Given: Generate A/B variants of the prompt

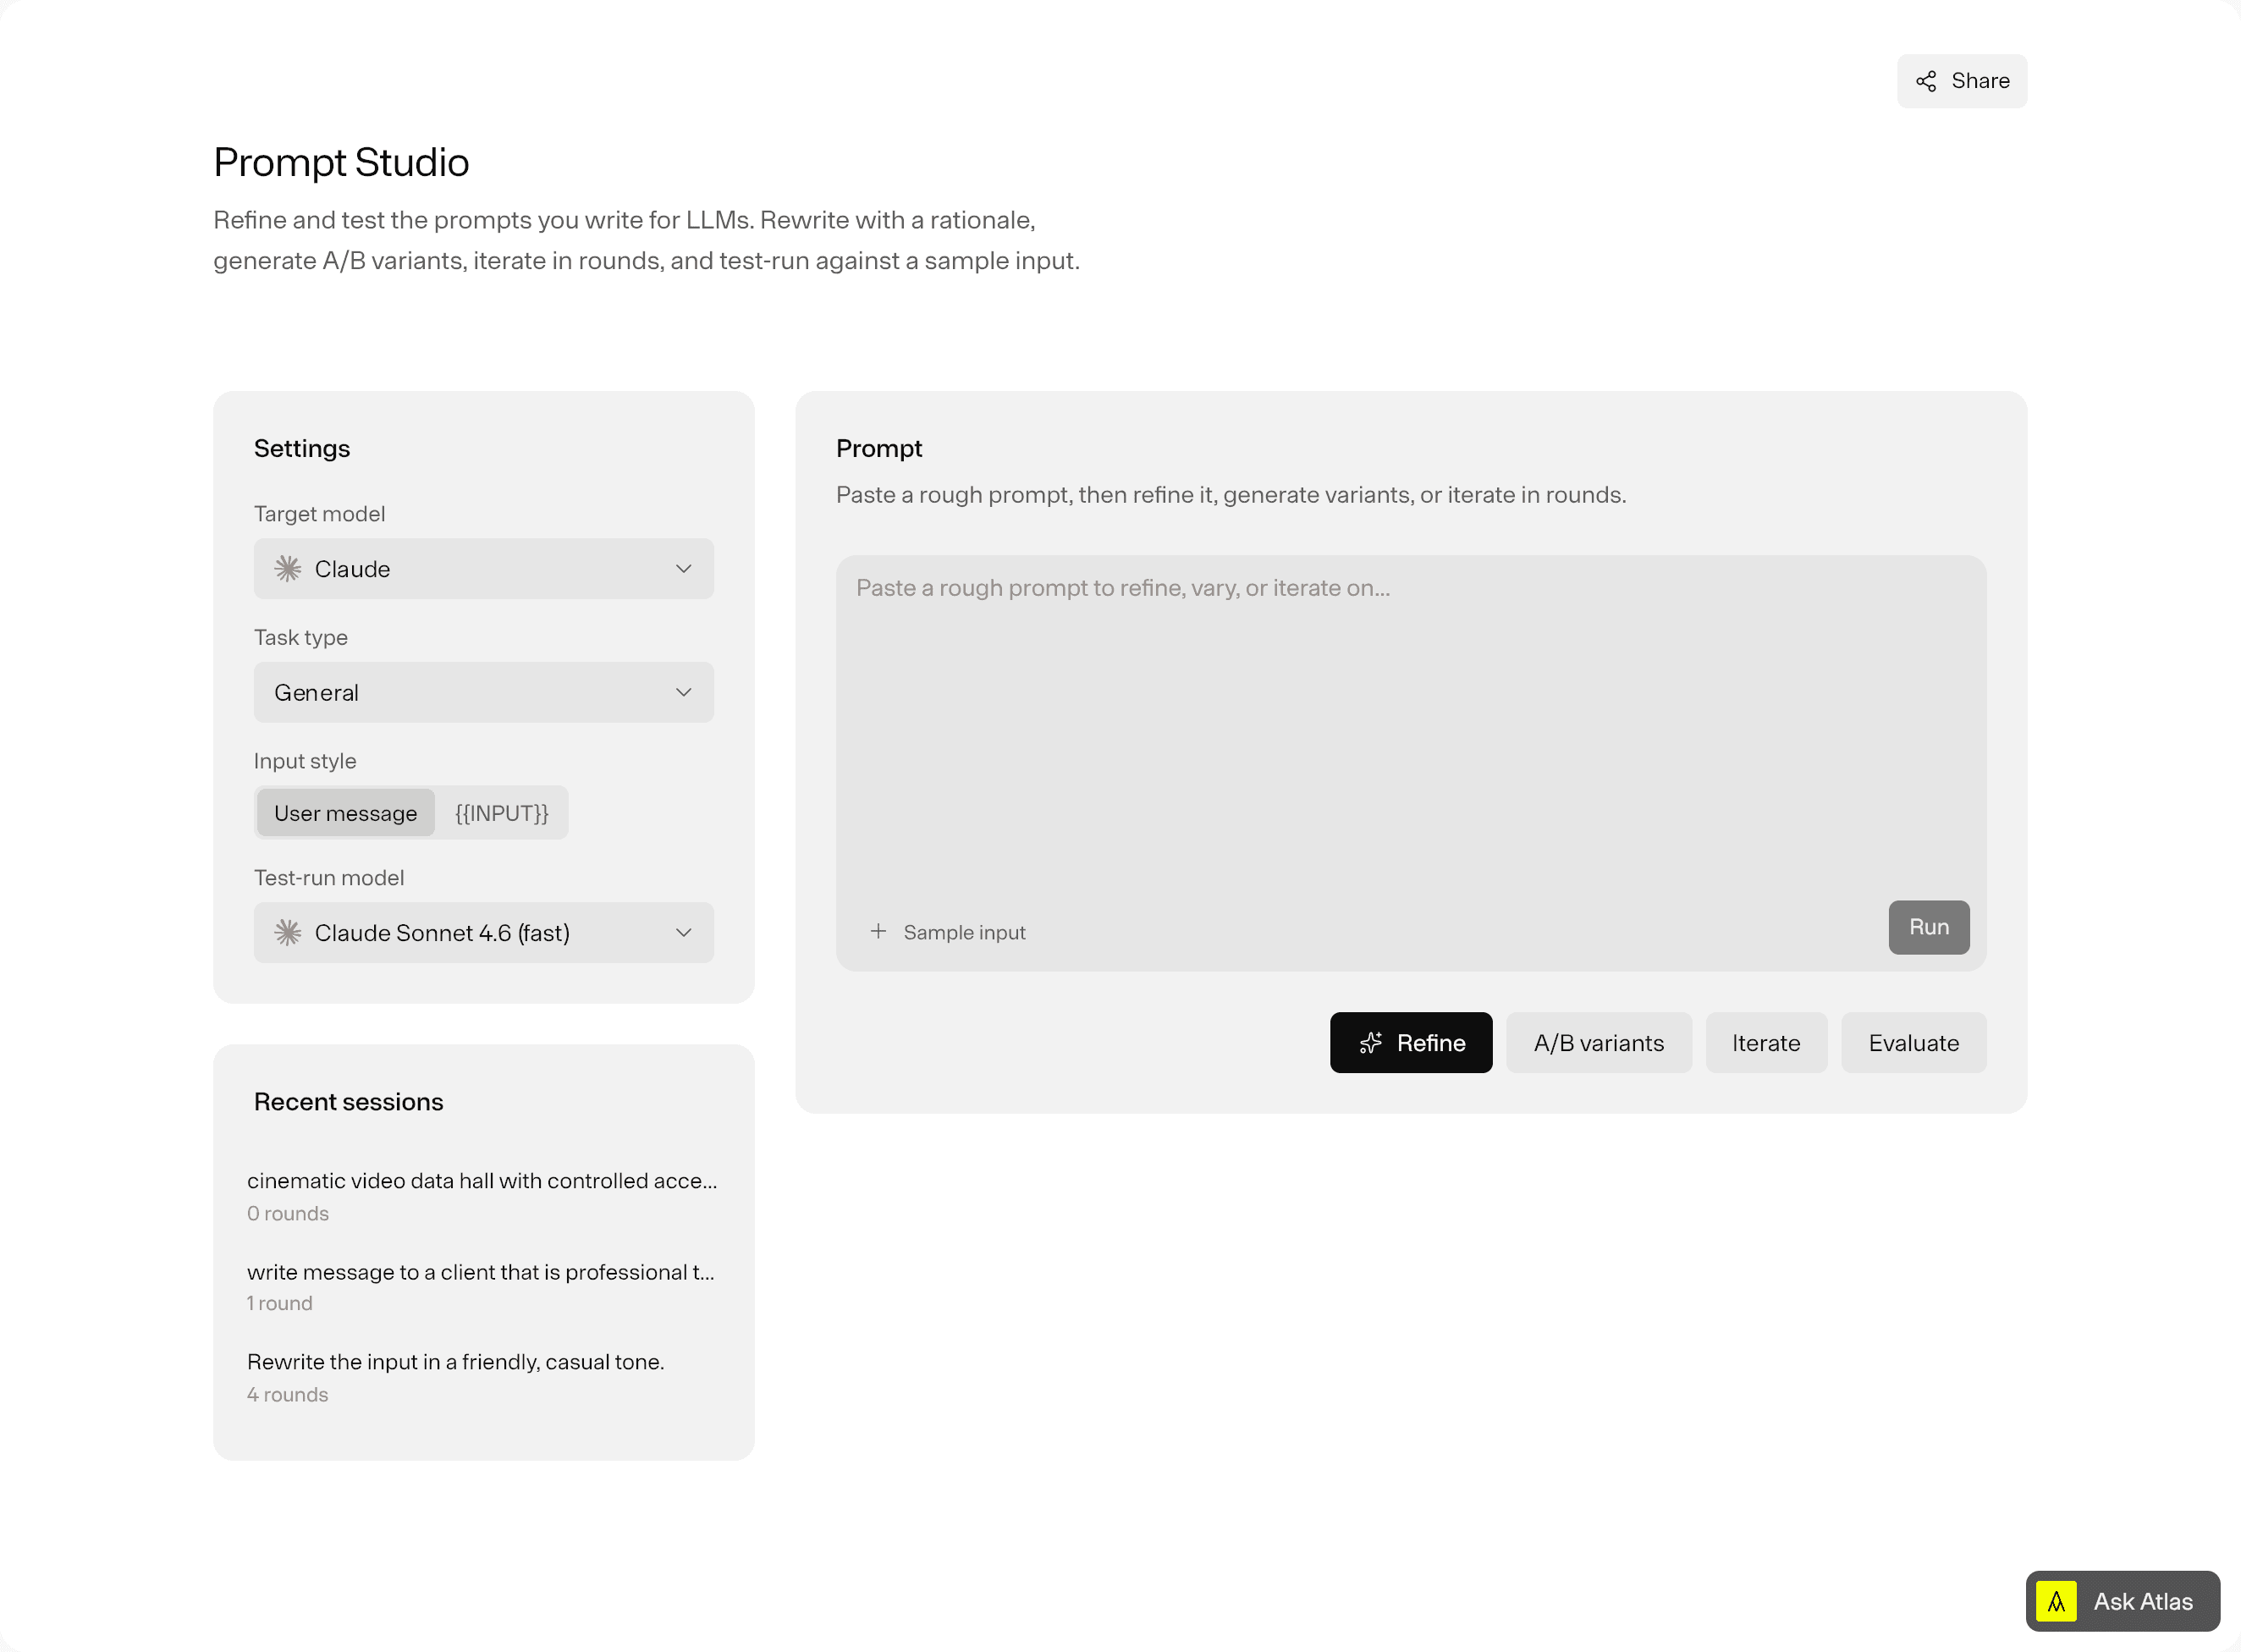Looking at the screenshot, I should pyautogui.click(x=1599, y=1043).
